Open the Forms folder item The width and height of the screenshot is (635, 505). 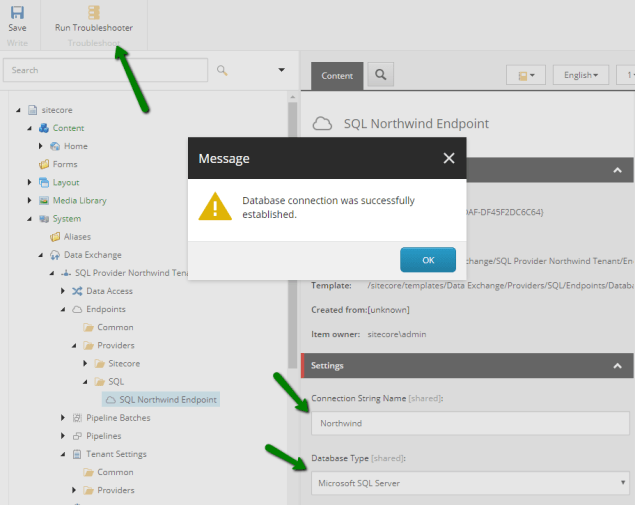click(65, 164)
